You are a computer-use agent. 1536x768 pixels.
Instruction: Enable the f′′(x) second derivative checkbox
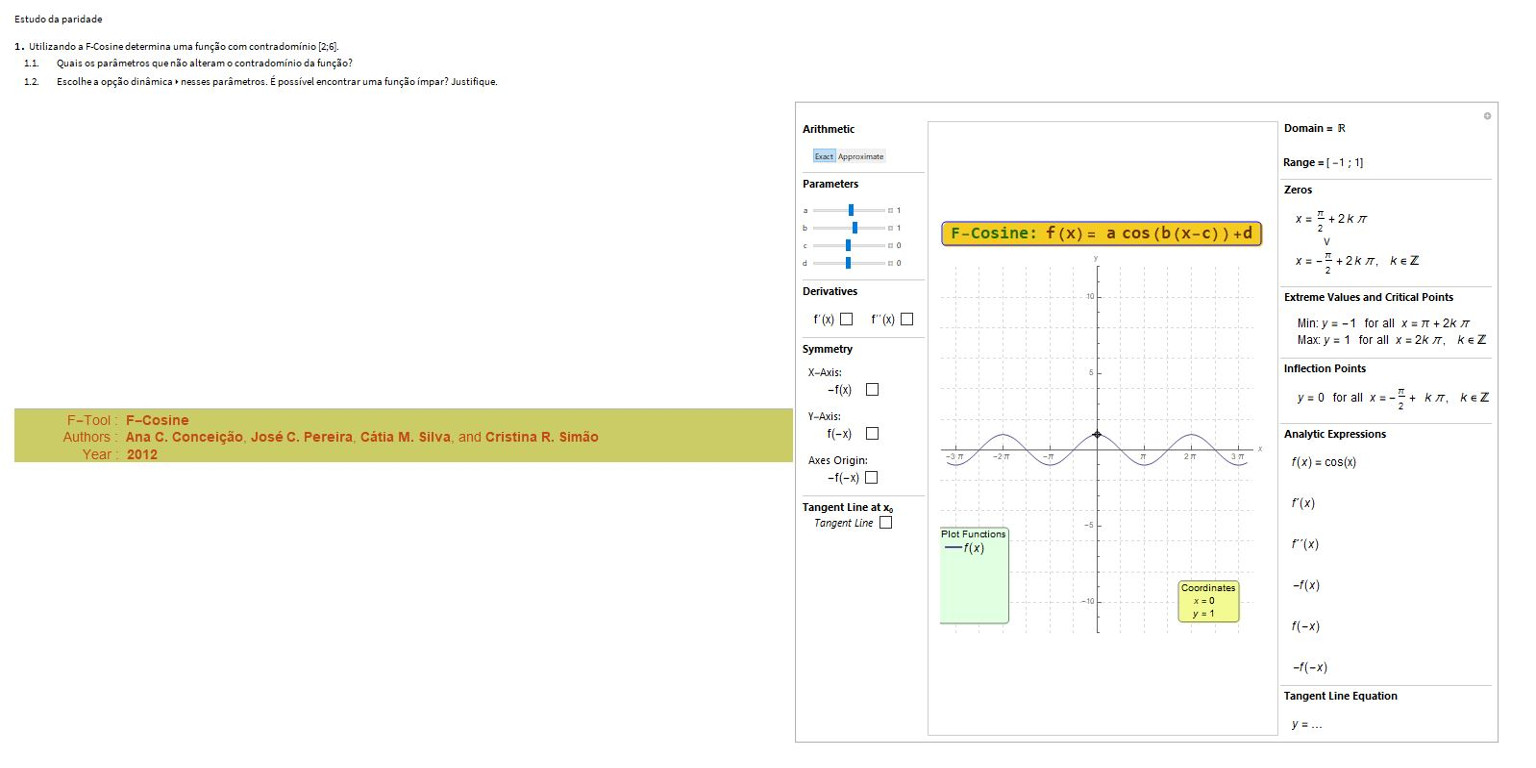pos(907,319)
